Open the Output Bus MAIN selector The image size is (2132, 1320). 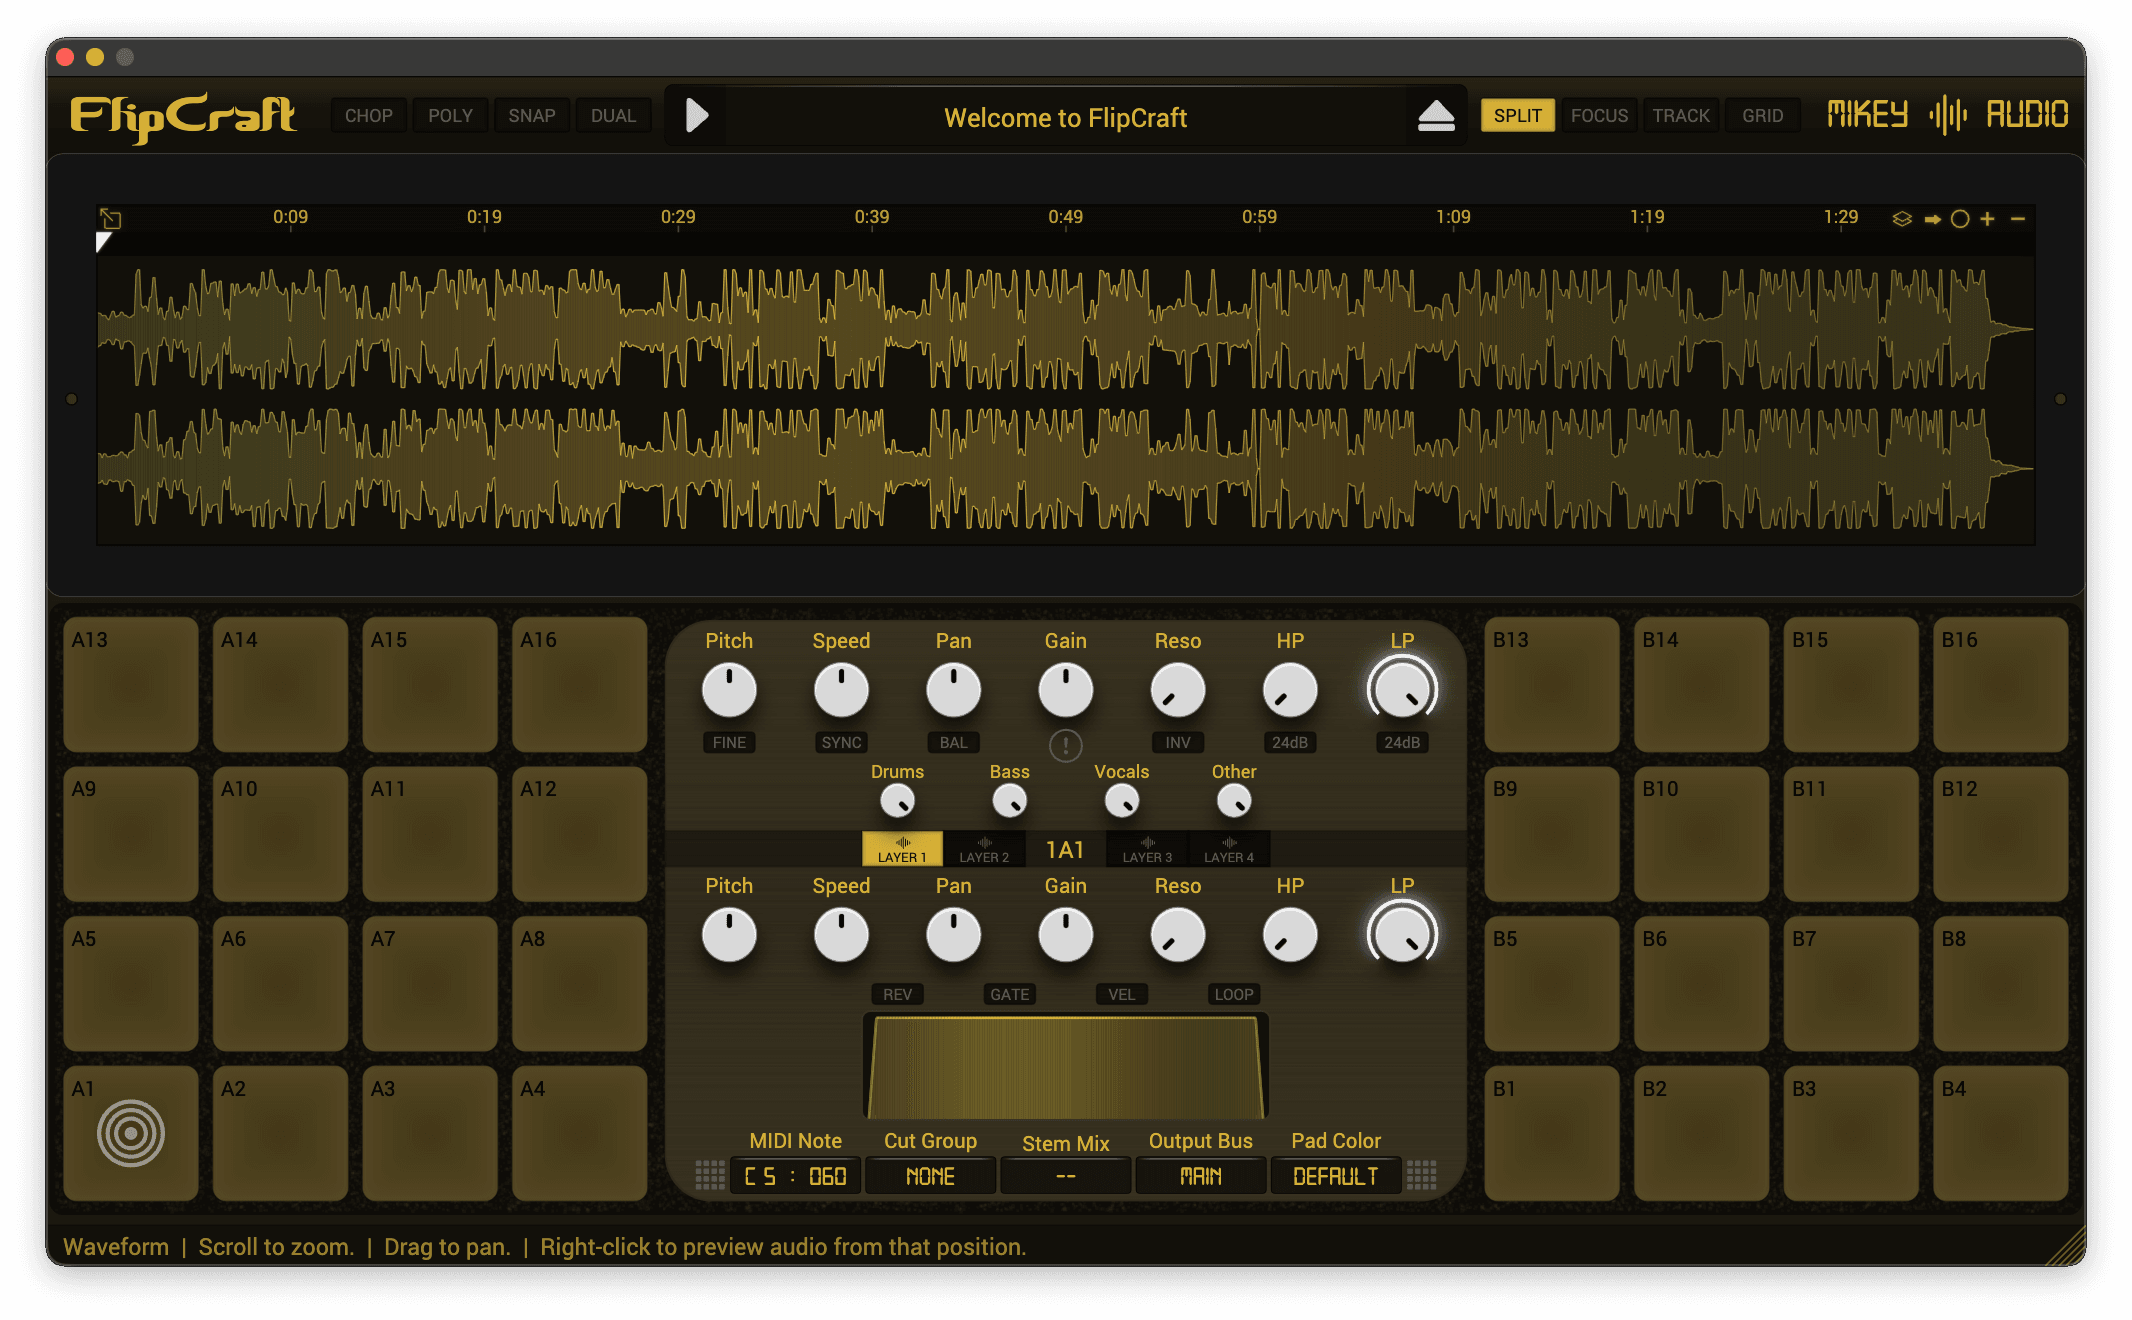pos(1200,1176)
